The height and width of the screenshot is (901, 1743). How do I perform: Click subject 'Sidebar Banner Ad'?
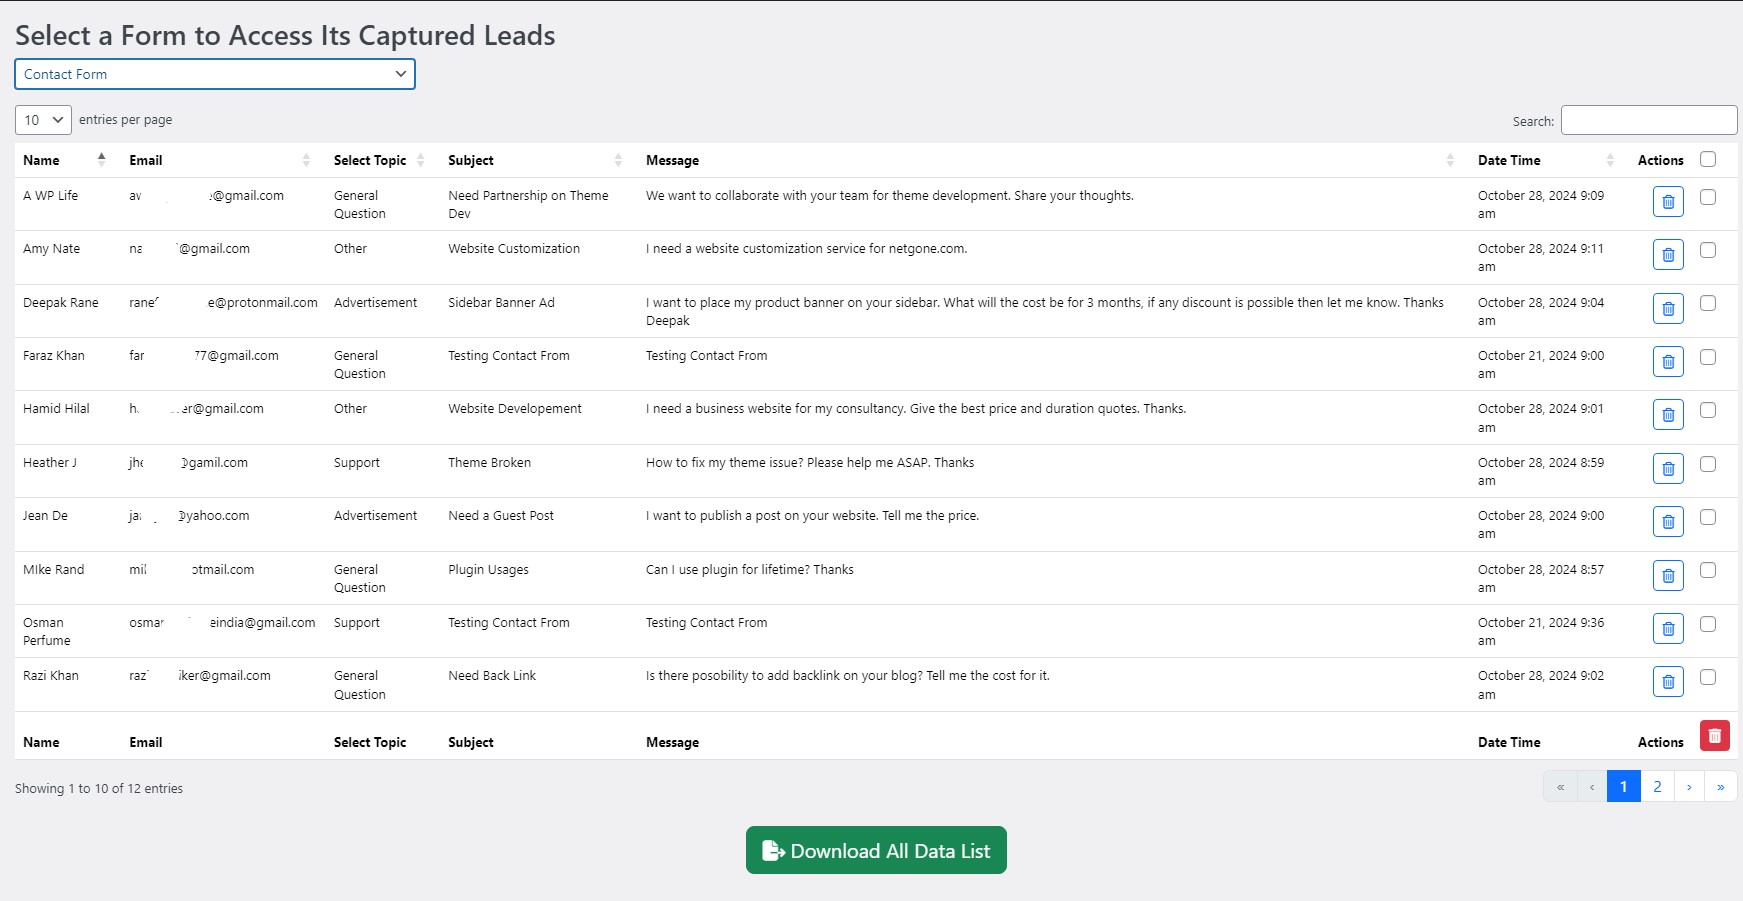click(x=501, y=302)
